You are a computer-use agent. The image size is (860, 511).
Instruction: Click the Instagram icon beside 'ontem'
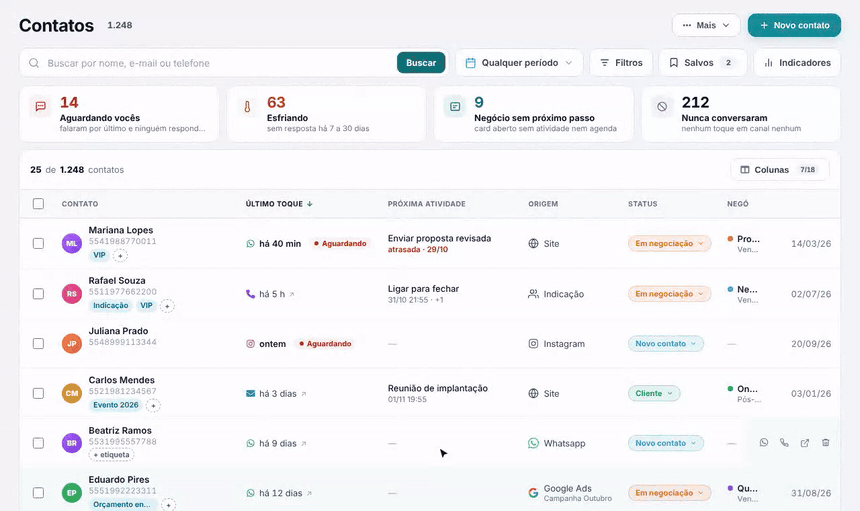(x=250, y=344)
